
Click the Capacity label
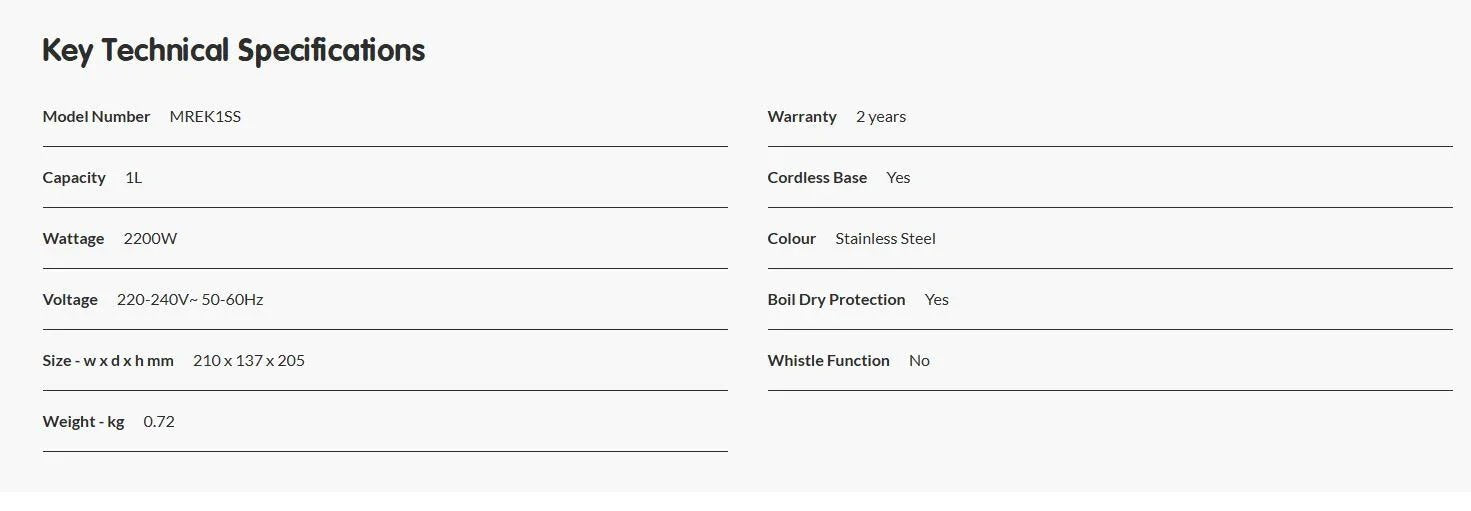point(74,177)
